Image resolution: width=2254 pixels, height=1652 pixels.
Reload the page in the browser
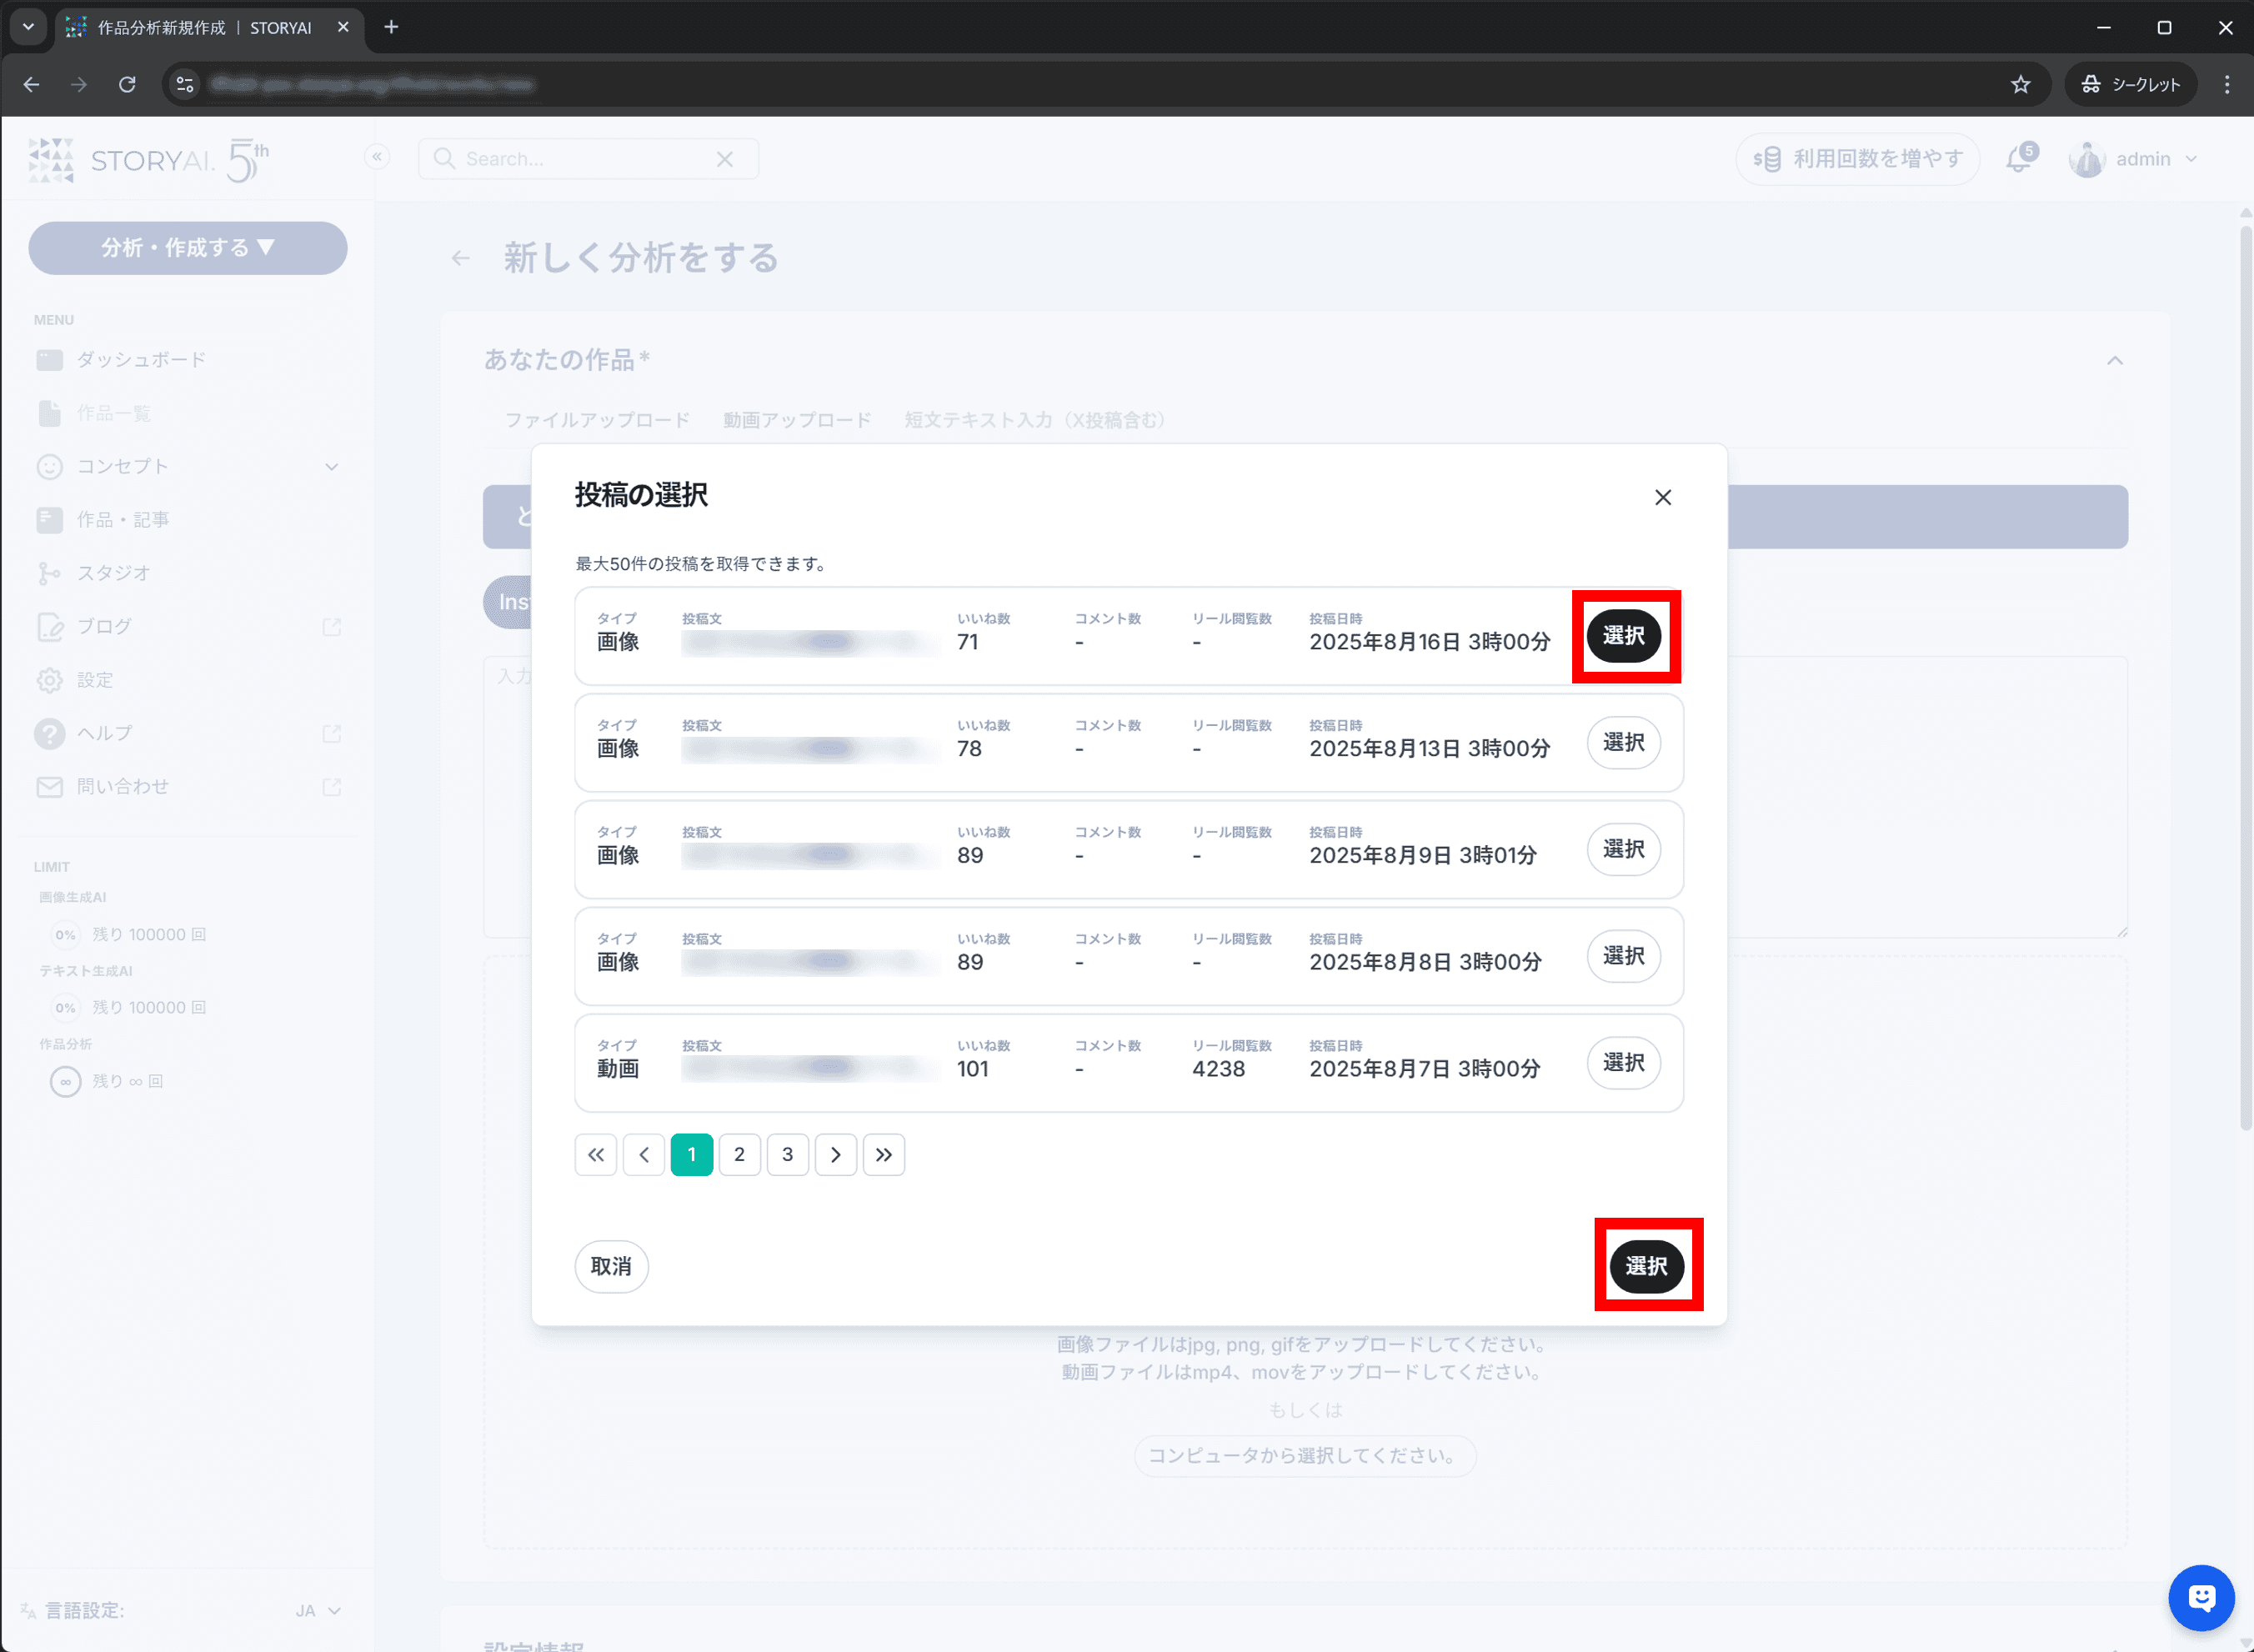point(127,85)
